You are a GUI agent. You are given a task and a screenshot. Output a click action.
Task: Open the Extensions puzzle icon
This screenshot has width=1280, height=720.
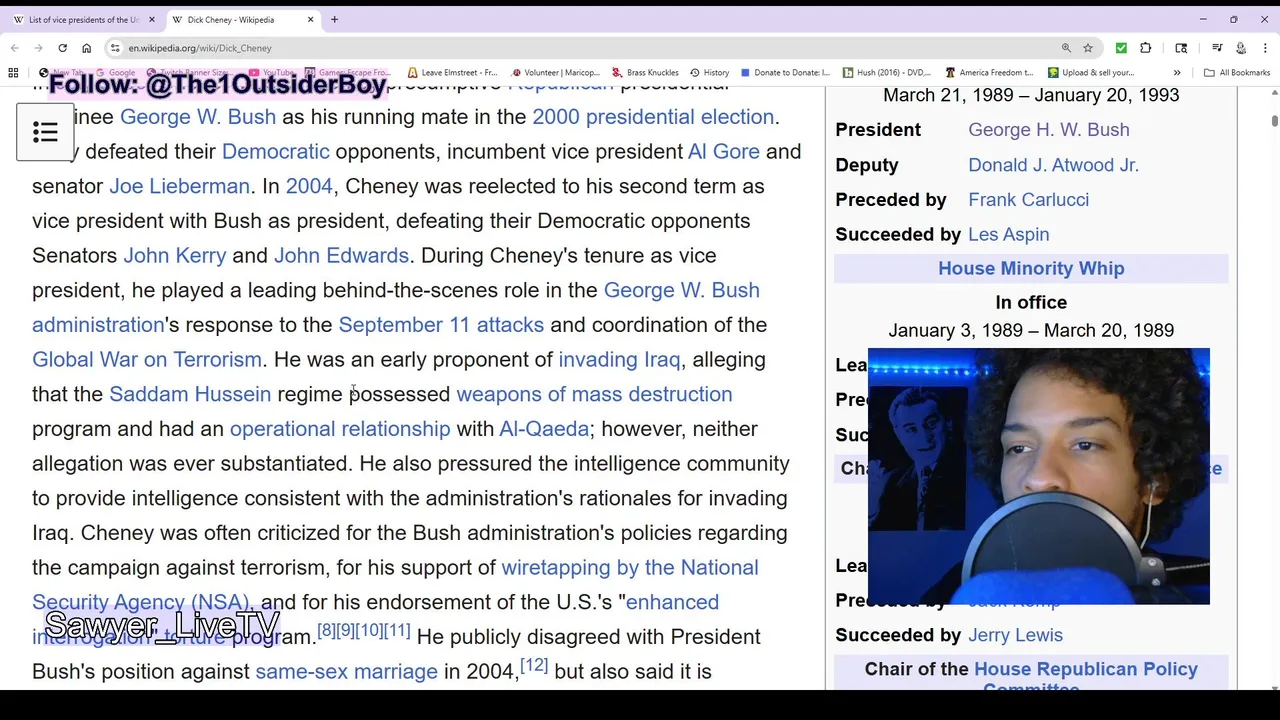pyautogui.click(x=1145, y=48)
